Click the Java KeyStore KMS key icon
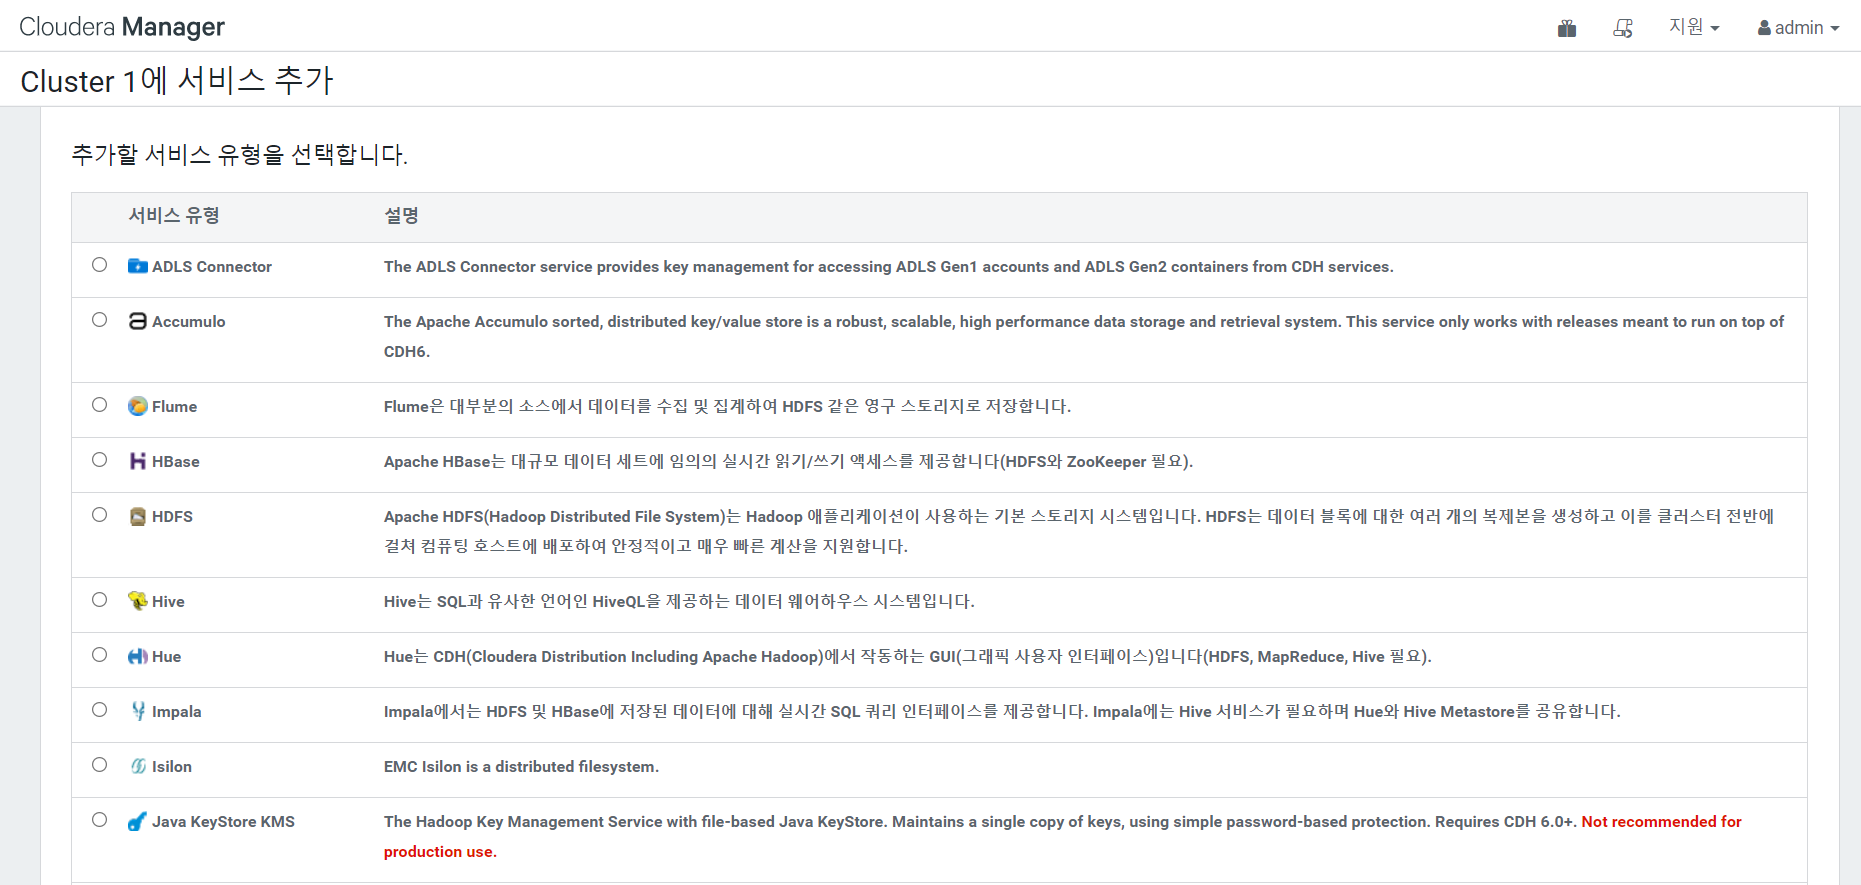The image size is (1861, 885). pos(138,821)
